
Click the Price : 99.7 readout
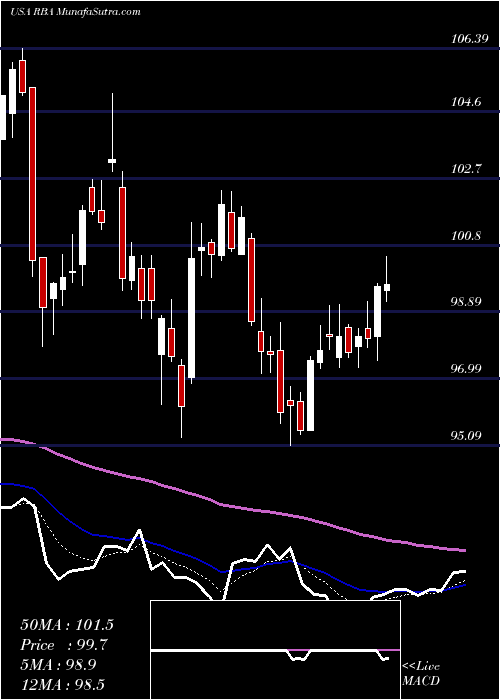tap(64, 645)
